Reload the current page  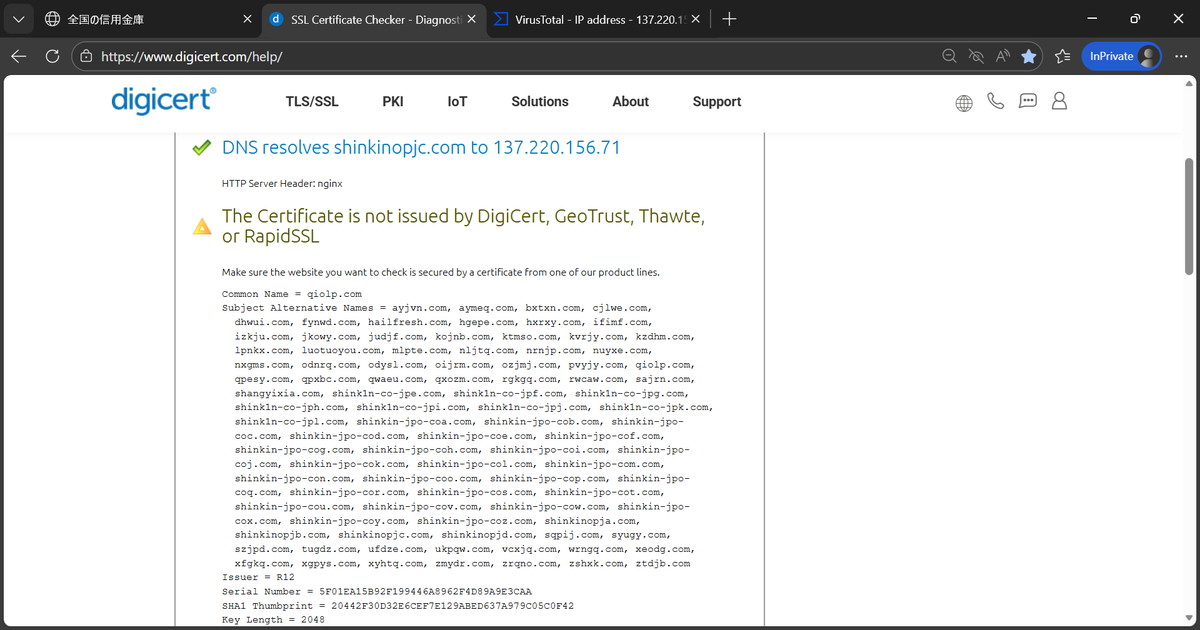(52, 57)
